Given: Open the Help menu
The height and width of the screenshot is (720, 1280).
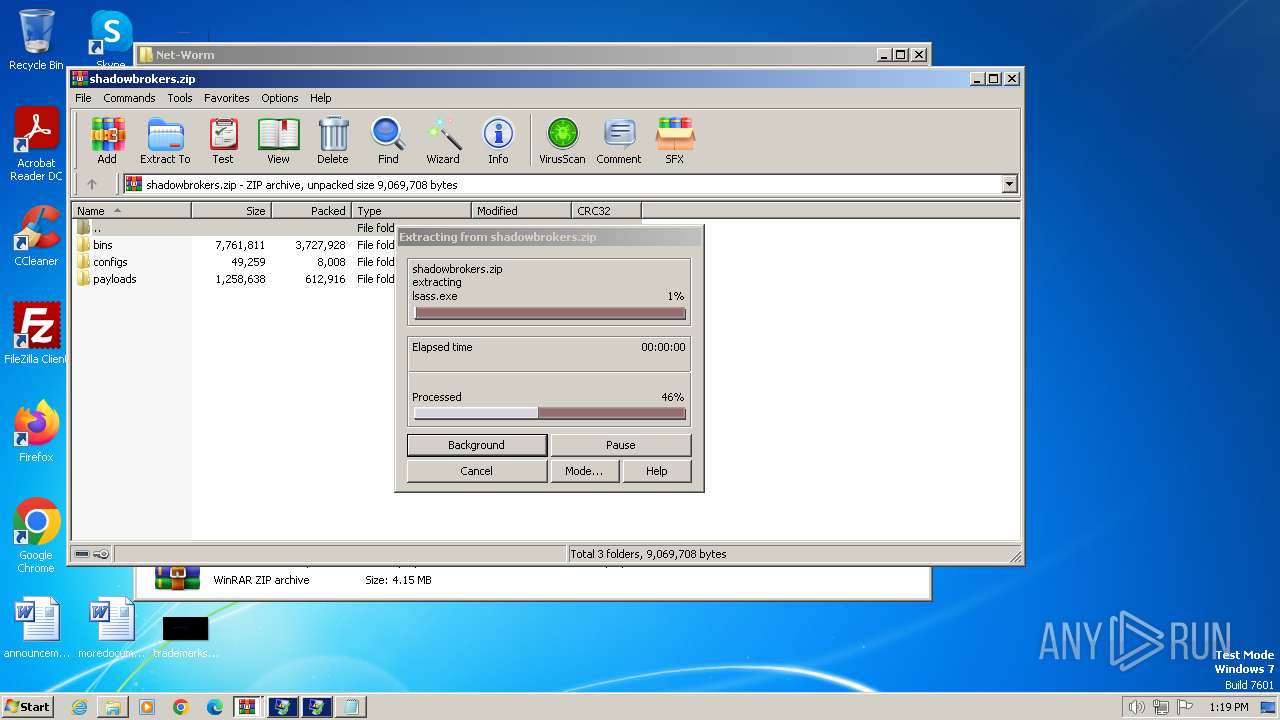Looking at the screenshot, I should (x=321, y=98).
